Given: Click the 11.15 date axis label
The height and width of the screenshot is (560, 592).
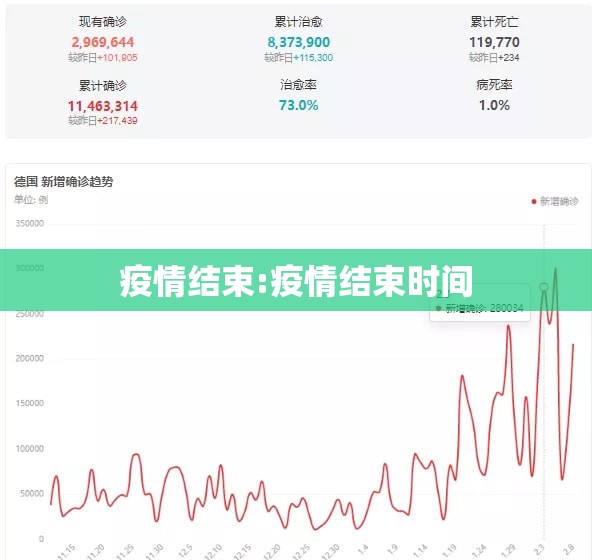Looking at the screenshot, I should pos(67,551).
